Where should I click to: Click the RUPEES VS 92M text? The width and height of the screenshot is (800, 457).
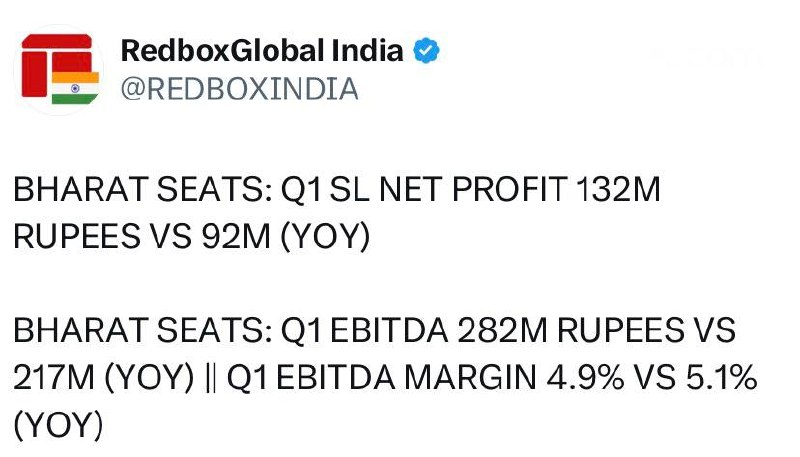tap(142, 236)
